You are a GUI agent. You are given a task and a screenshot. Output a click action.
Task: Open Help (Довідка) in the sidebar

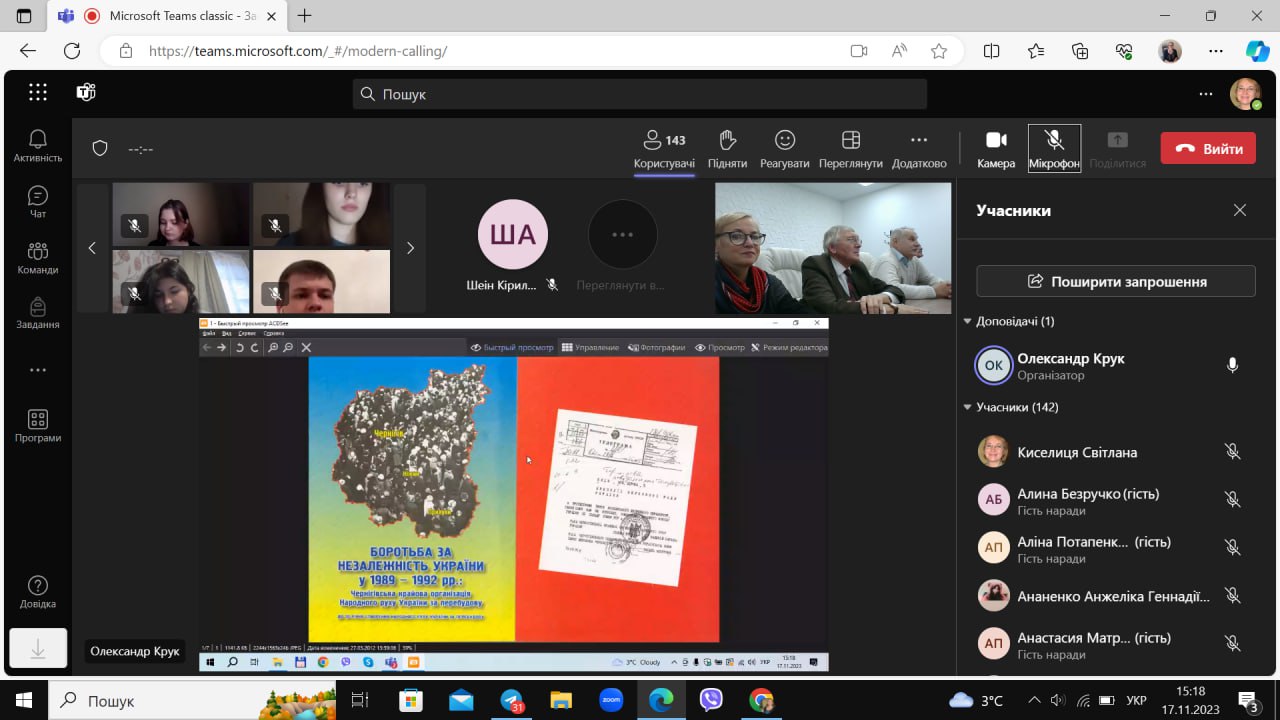click(38, 592)
